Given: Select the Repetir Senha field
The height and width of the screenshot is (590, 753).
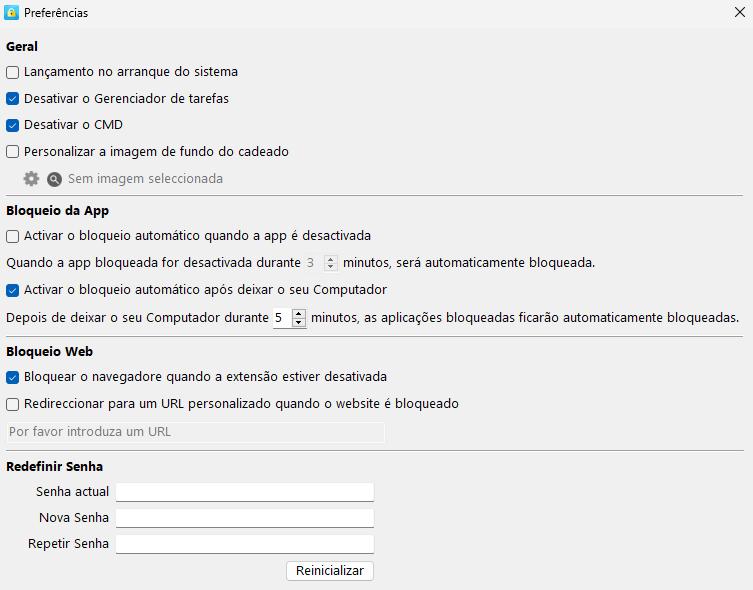Looking at the screenshot, I should [x=244, y=544].
